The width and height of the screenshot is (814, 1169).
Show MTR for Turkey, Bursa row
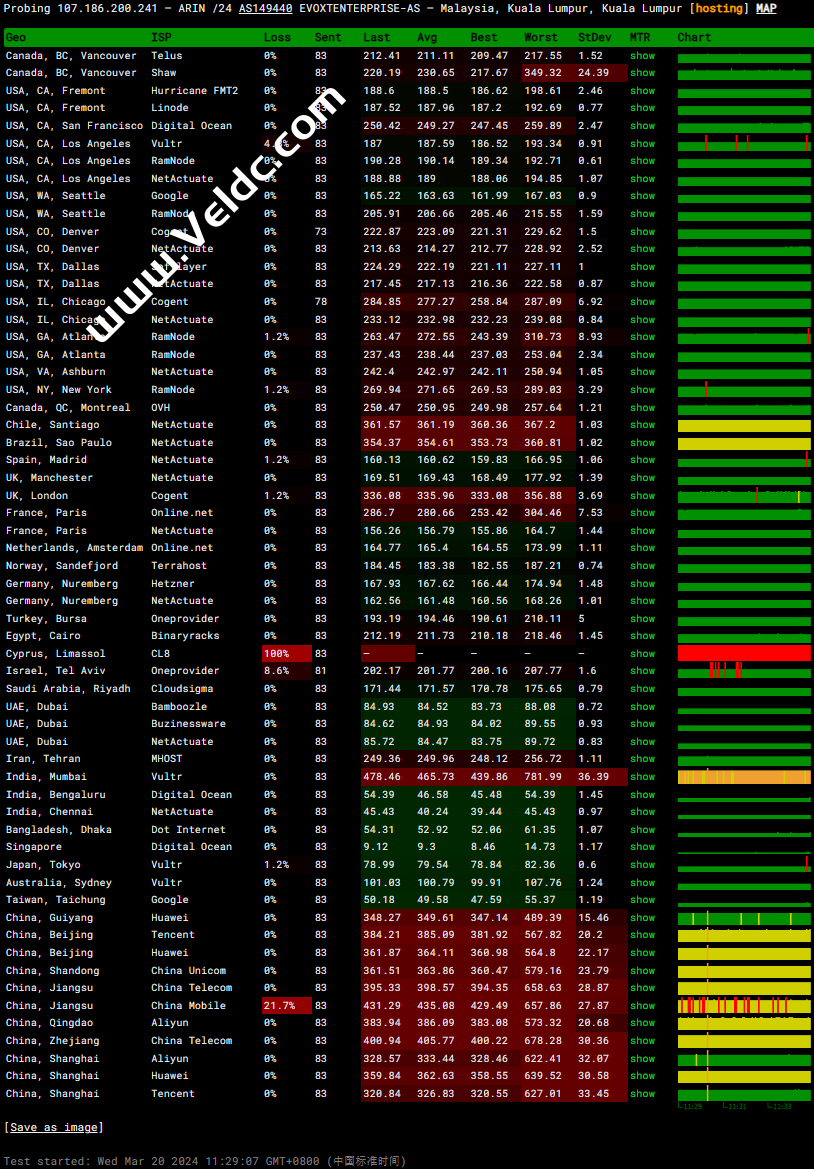[643, 618]
